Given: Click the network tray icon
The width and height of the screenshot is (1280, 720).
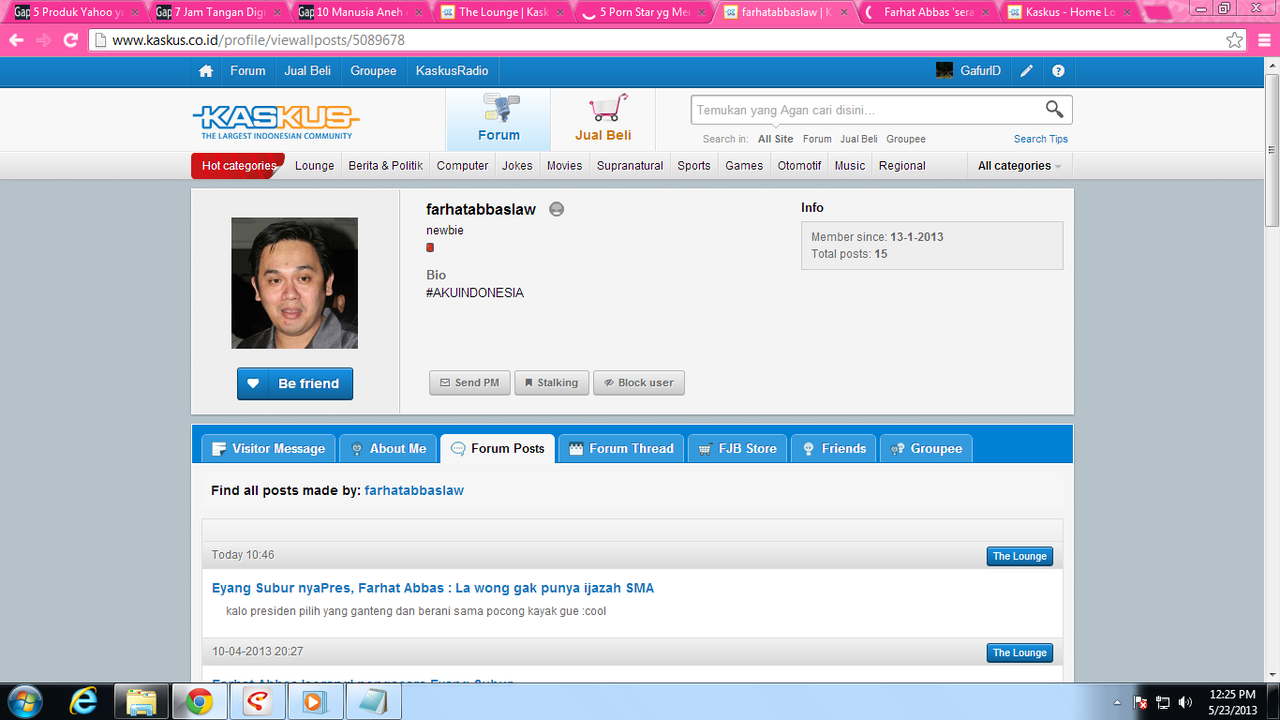Looking at the screenshot, I should 1163,702.
